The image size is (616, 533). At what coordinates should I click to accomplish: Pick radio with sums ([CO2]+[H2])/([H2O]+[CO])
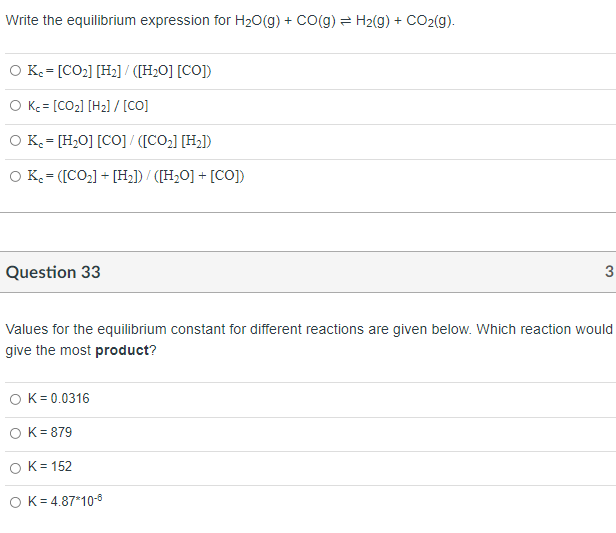pos(15,176)
